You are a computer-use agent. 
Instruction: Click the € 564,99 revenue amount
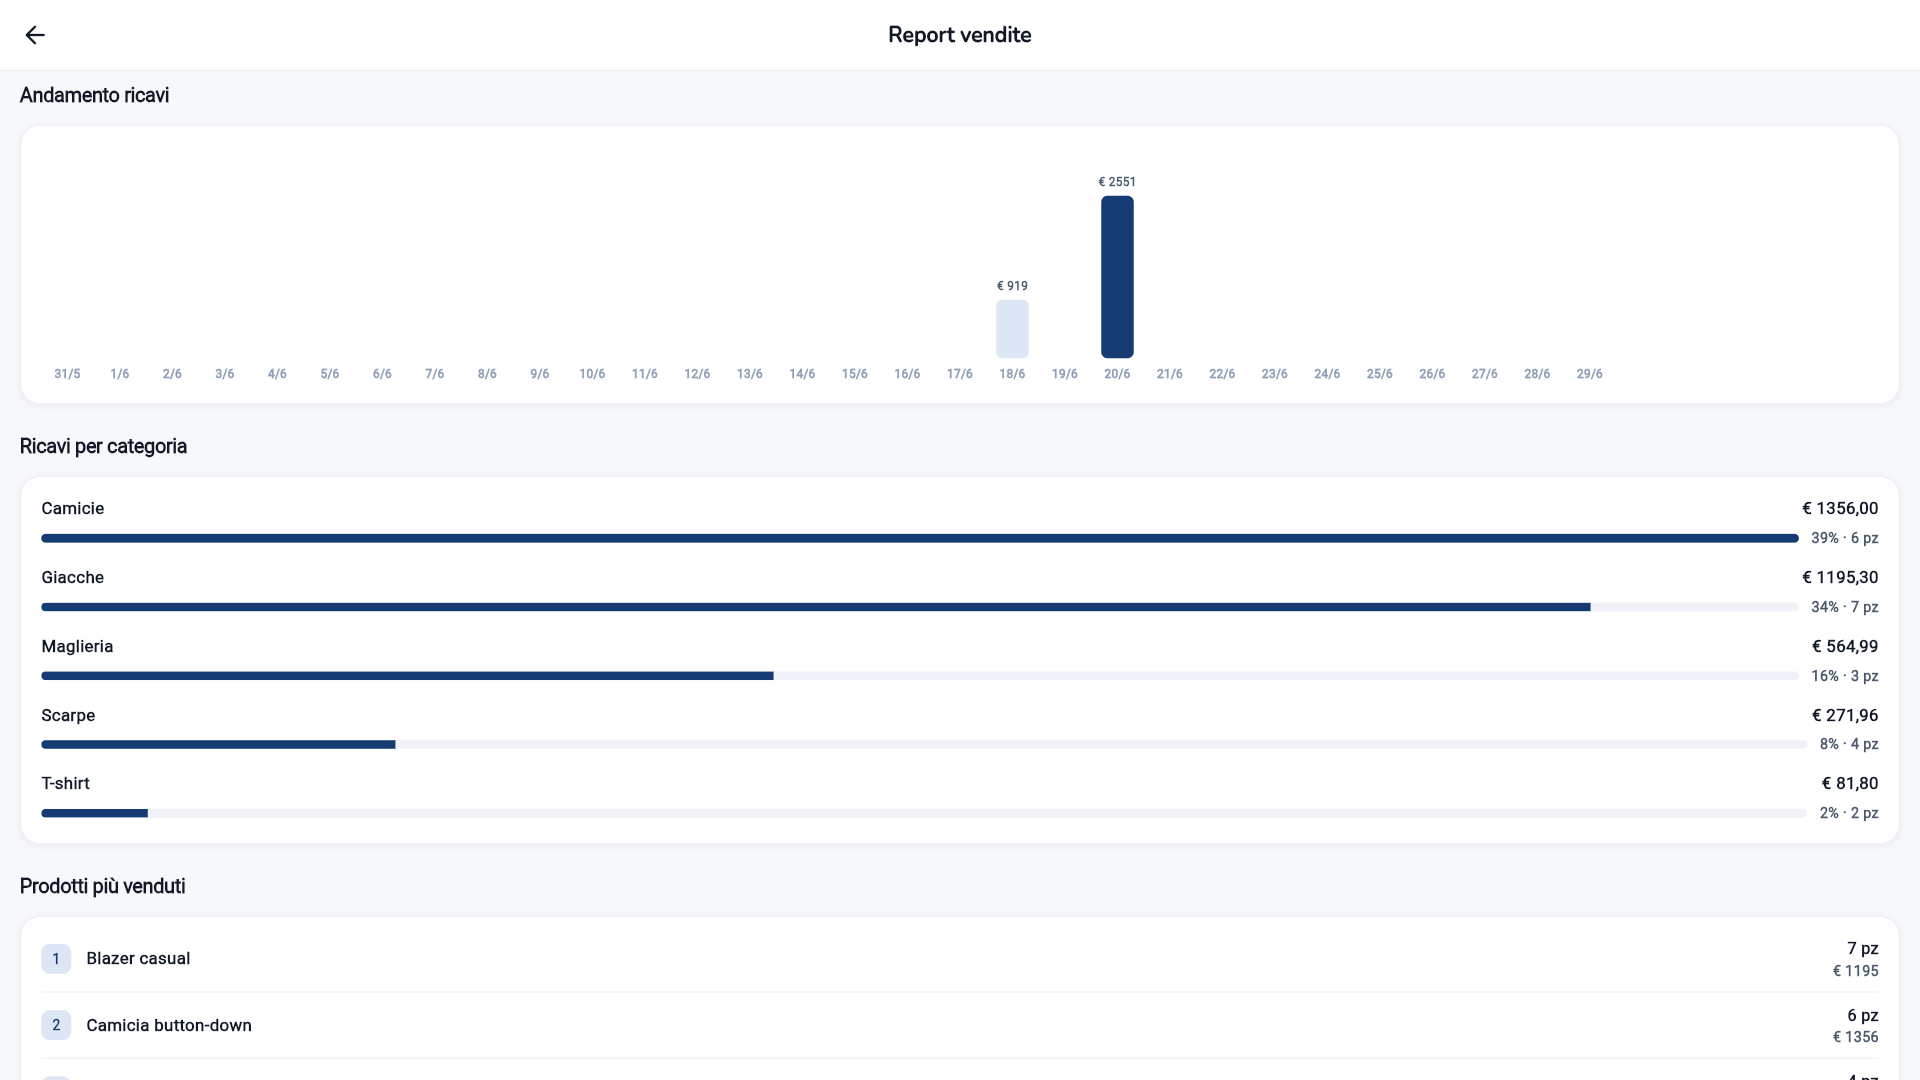tap(1845, 646)
